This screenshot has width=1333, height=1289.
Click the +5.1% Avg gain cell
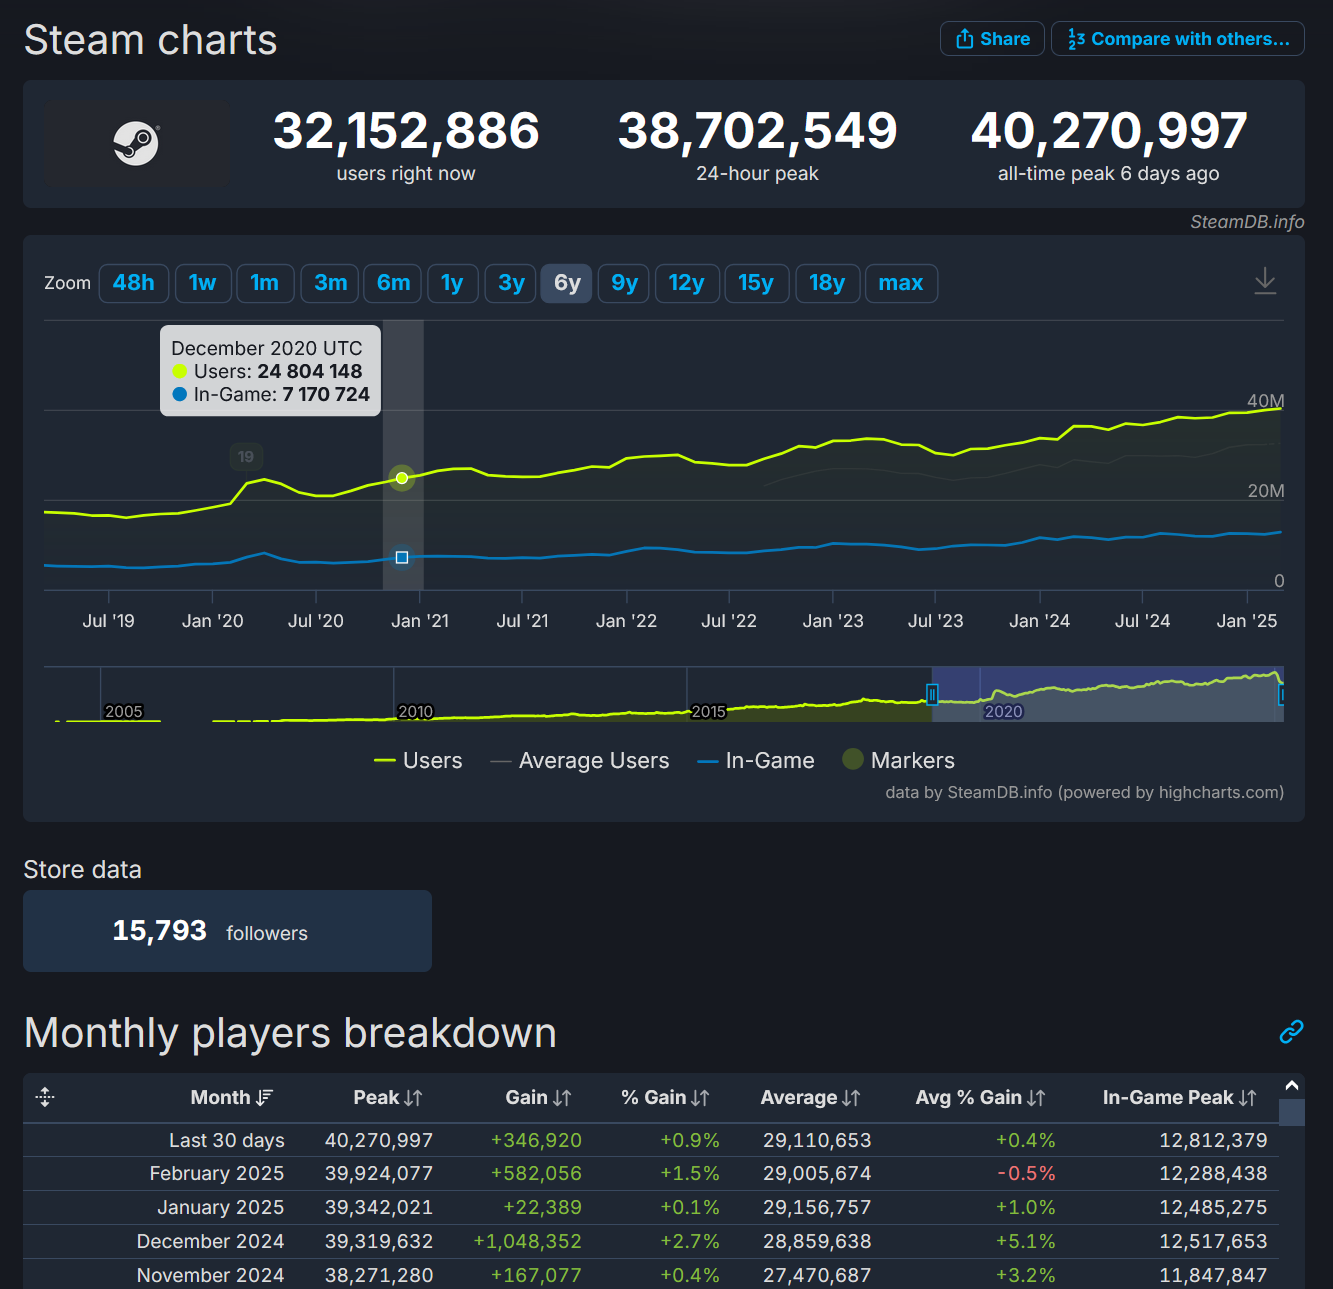(1026, 1241)
